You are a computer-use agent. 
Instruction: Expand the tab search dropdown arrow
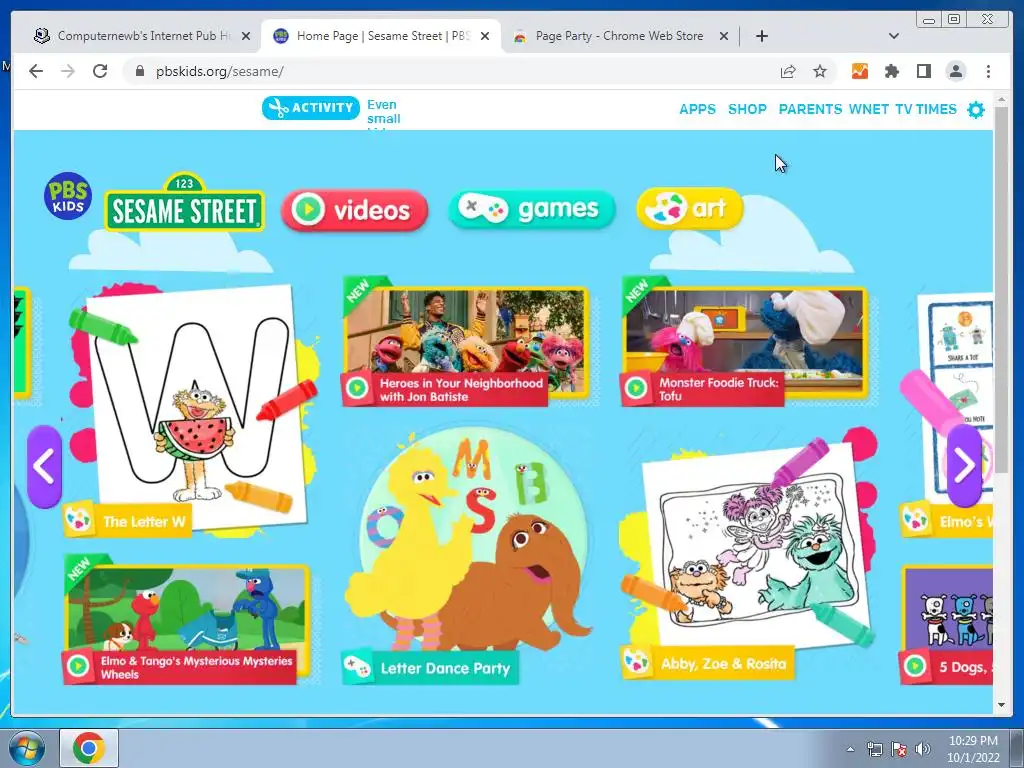894,36
